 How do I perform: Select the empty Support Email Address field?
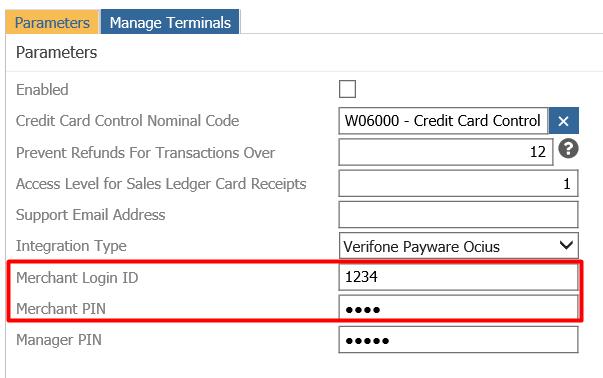pos(458,214)
